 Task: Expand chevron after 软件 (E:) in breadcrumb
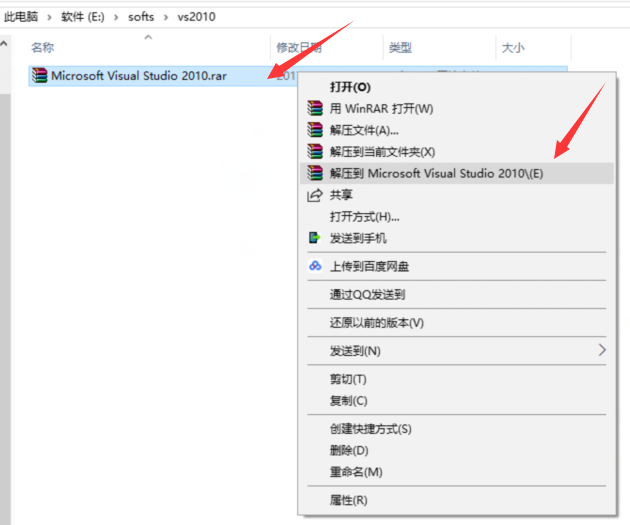click(x=116, y=17)
